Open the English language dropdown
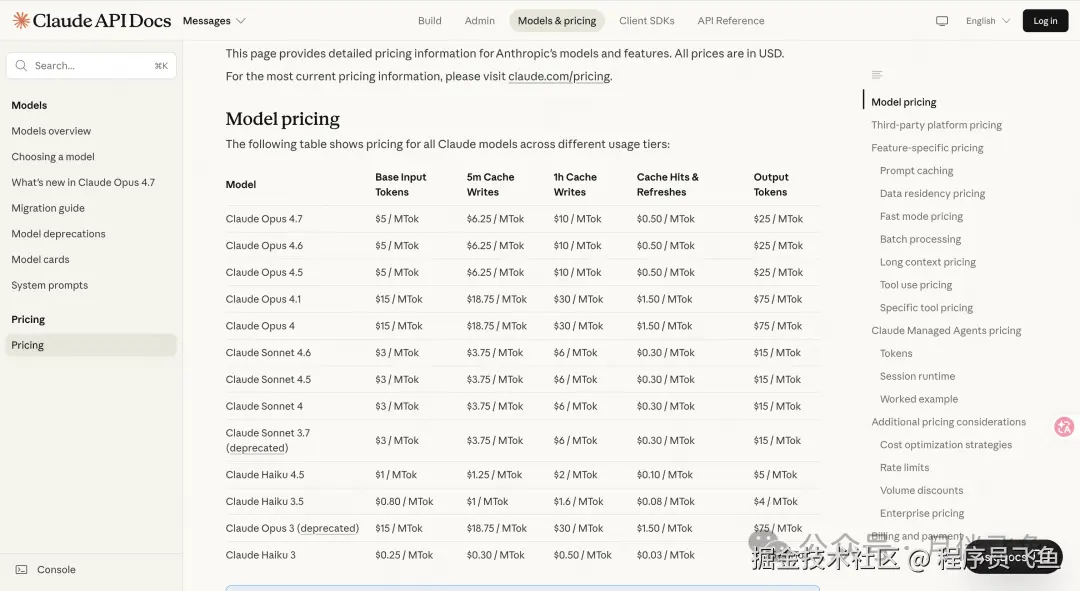 988,21
